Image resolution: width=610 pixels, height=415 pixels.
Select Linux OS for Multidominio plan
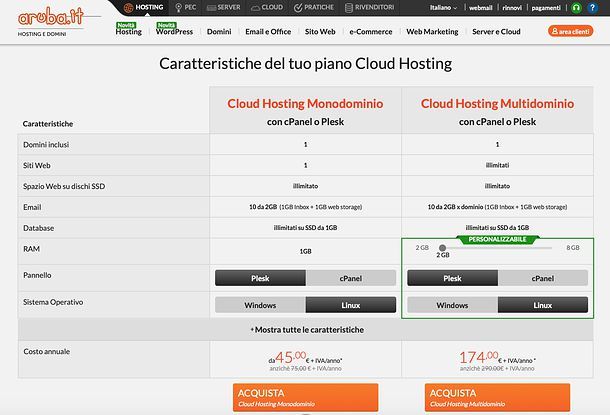click(543, 305)
